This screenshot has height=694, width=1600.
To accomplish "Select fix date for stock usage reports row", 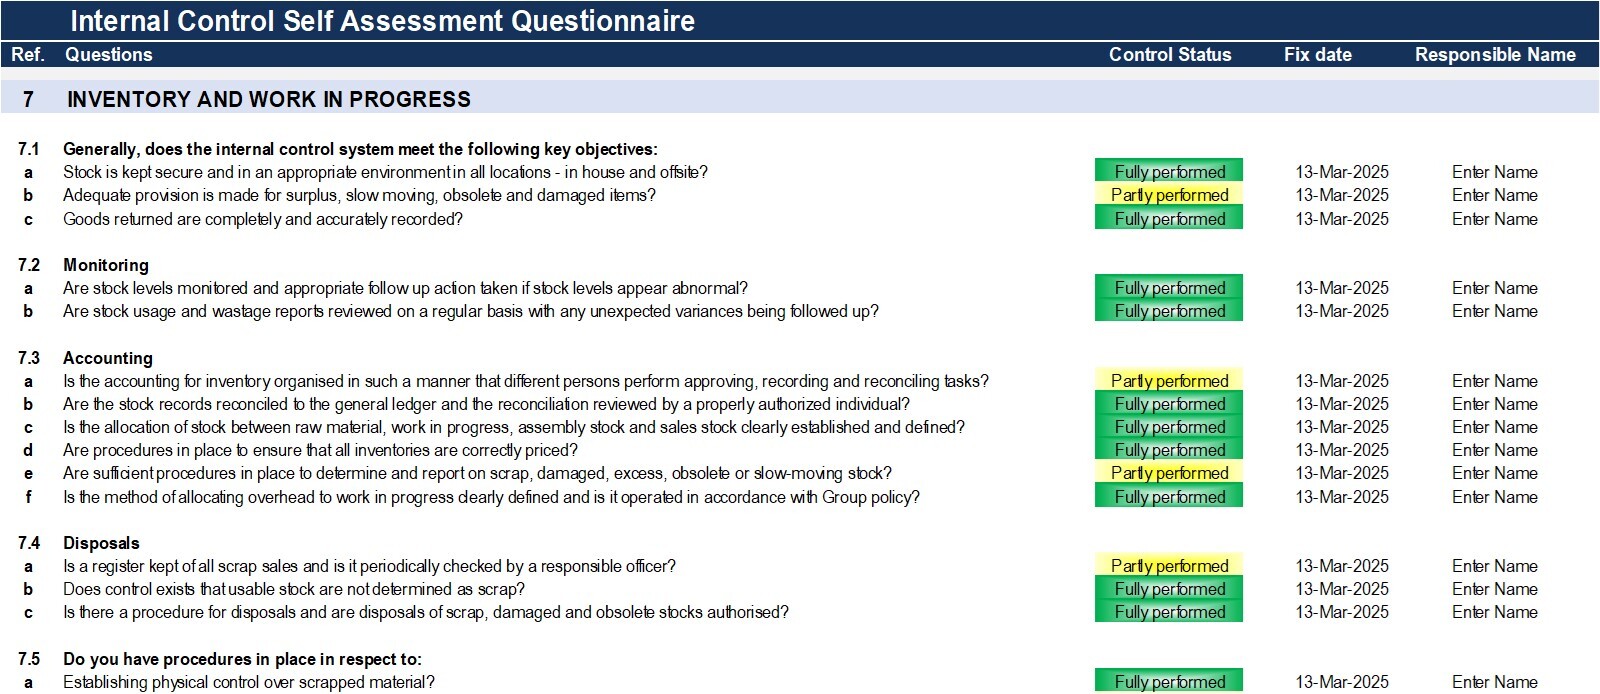I will click(x=1342, y=311).
